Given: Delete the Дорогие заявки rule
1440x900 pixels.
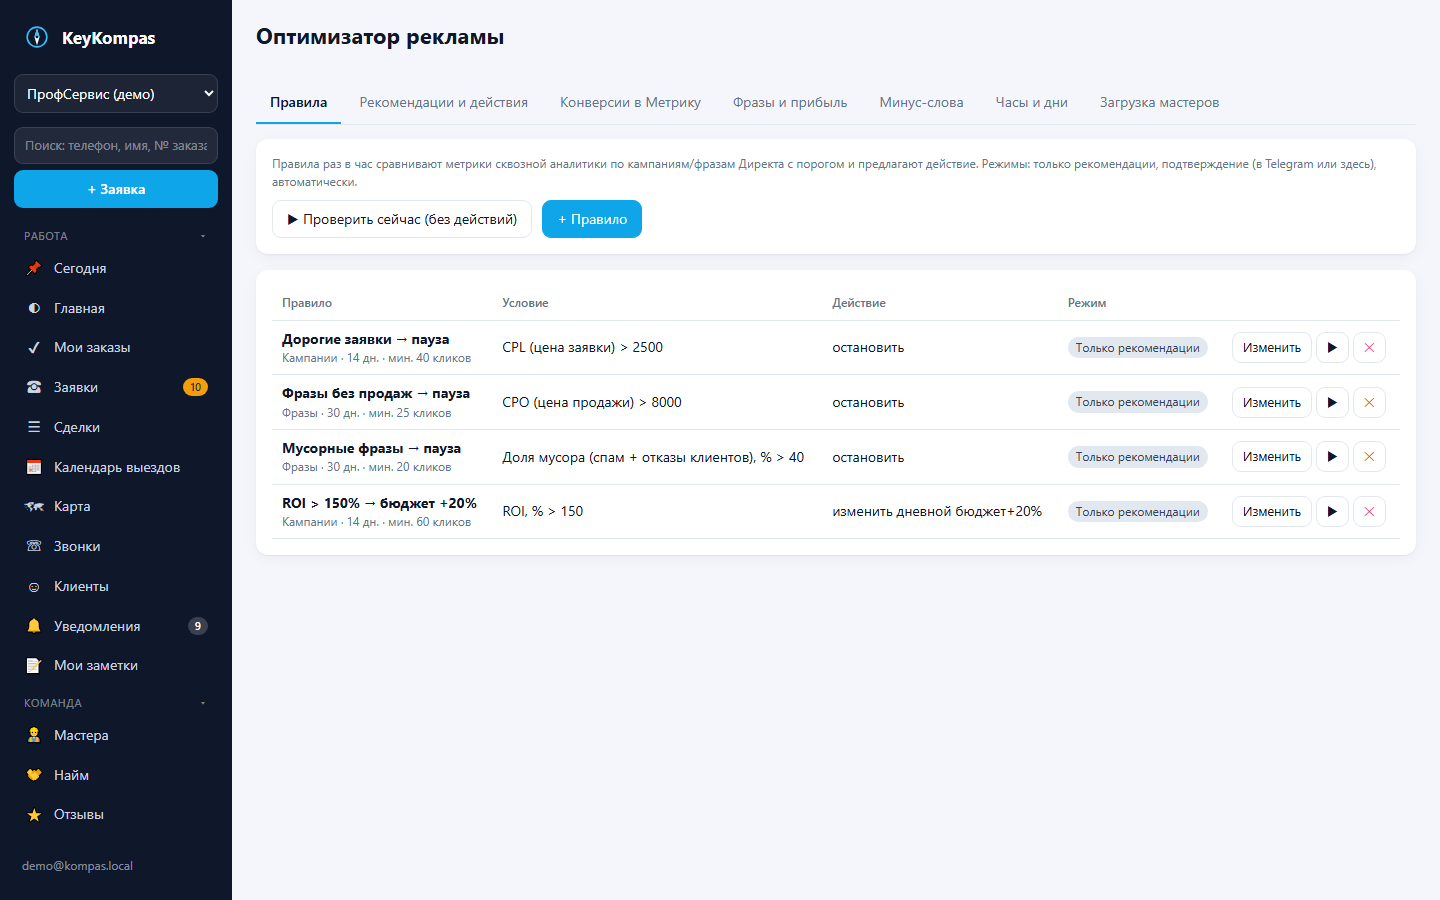Looking at the screenshot, I should click(1369, 347).
